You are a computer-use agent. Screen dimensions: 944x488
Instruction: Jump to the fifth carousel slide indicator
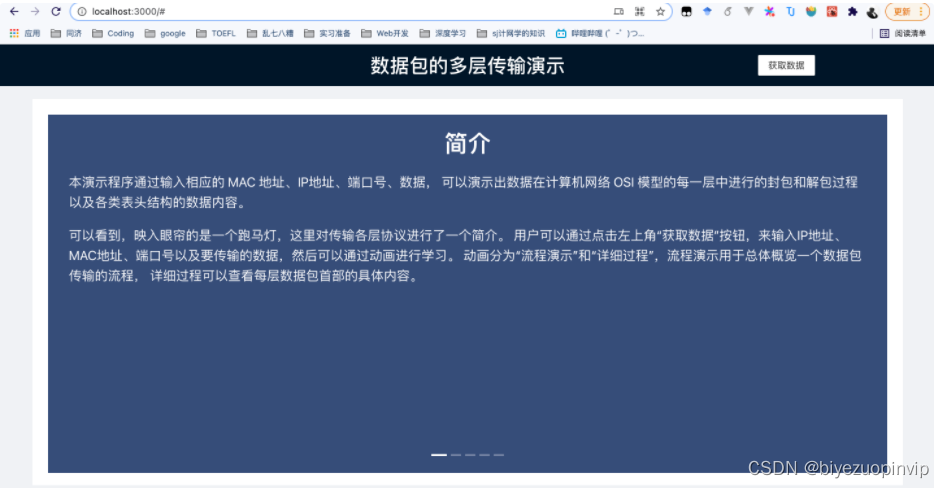coord(499,455)
